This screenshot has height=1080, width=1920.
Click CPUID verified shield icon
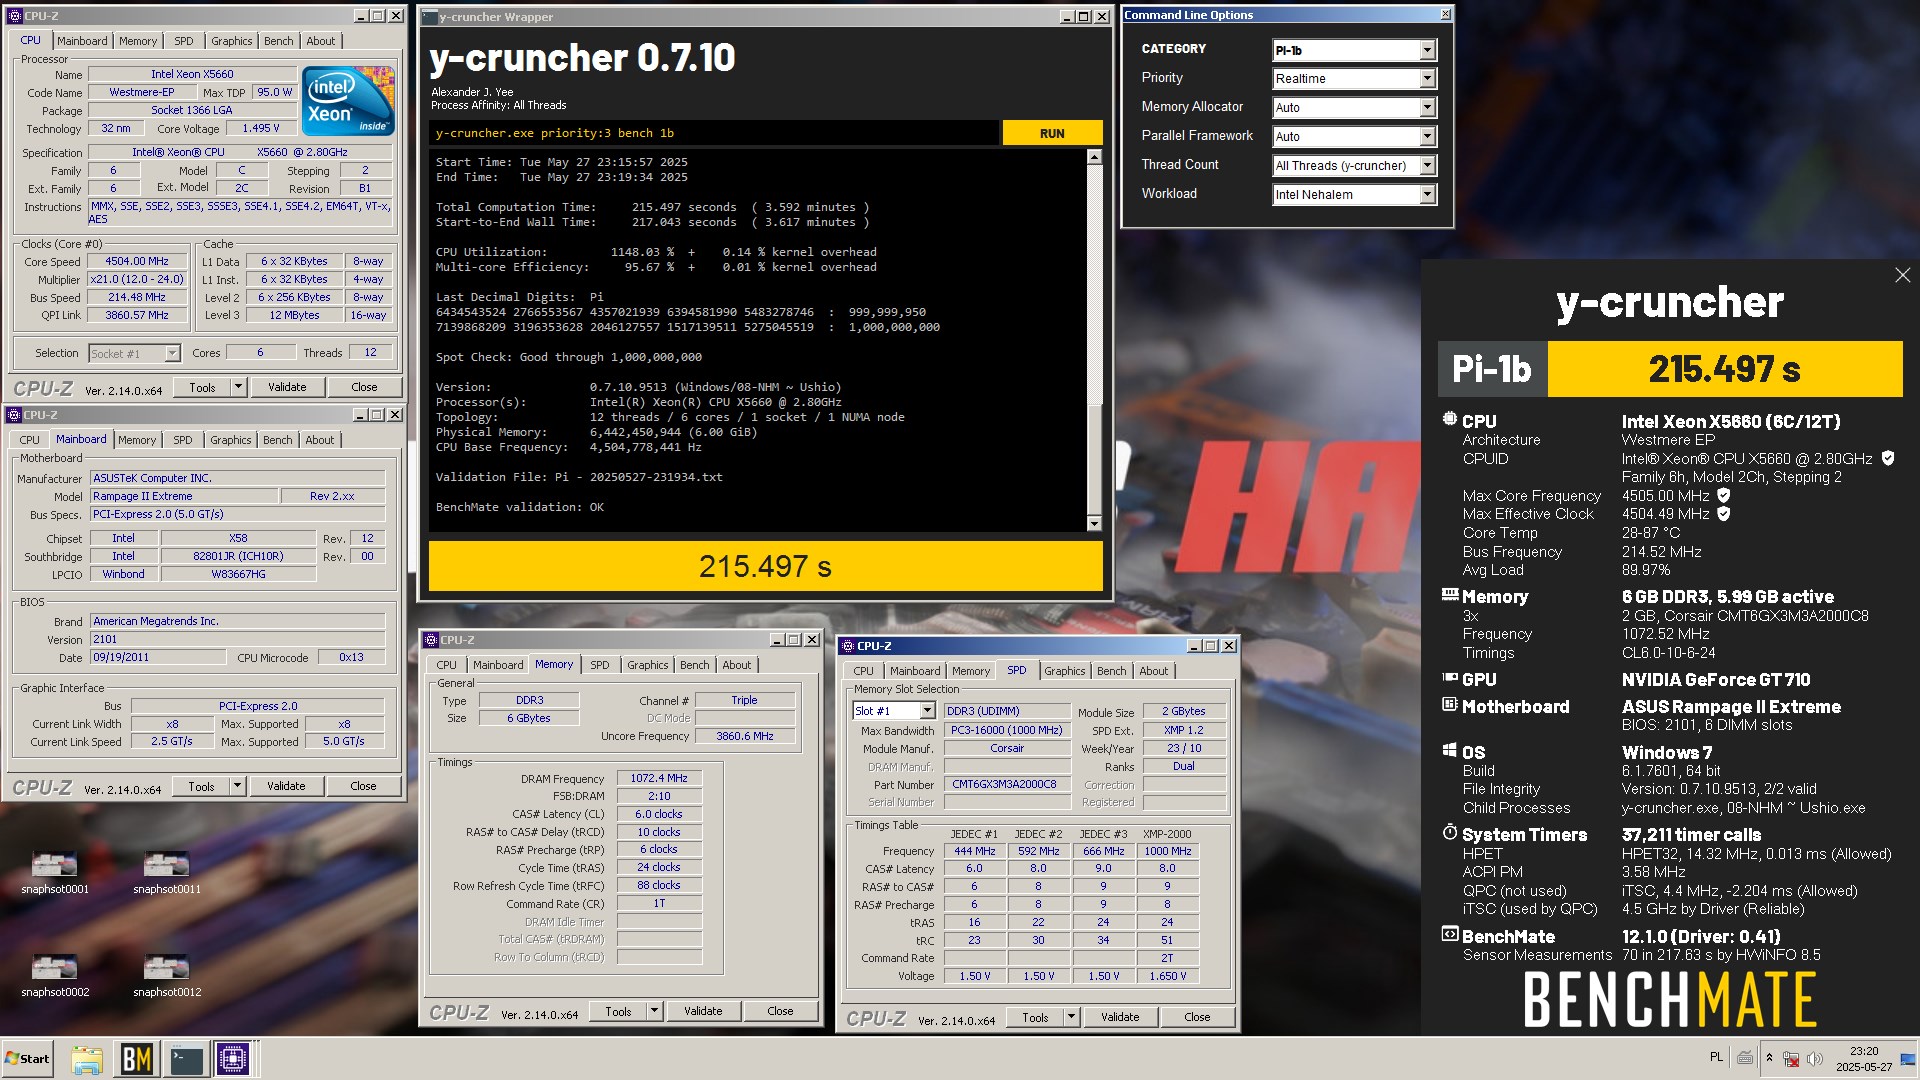(x=1888, y=458)
